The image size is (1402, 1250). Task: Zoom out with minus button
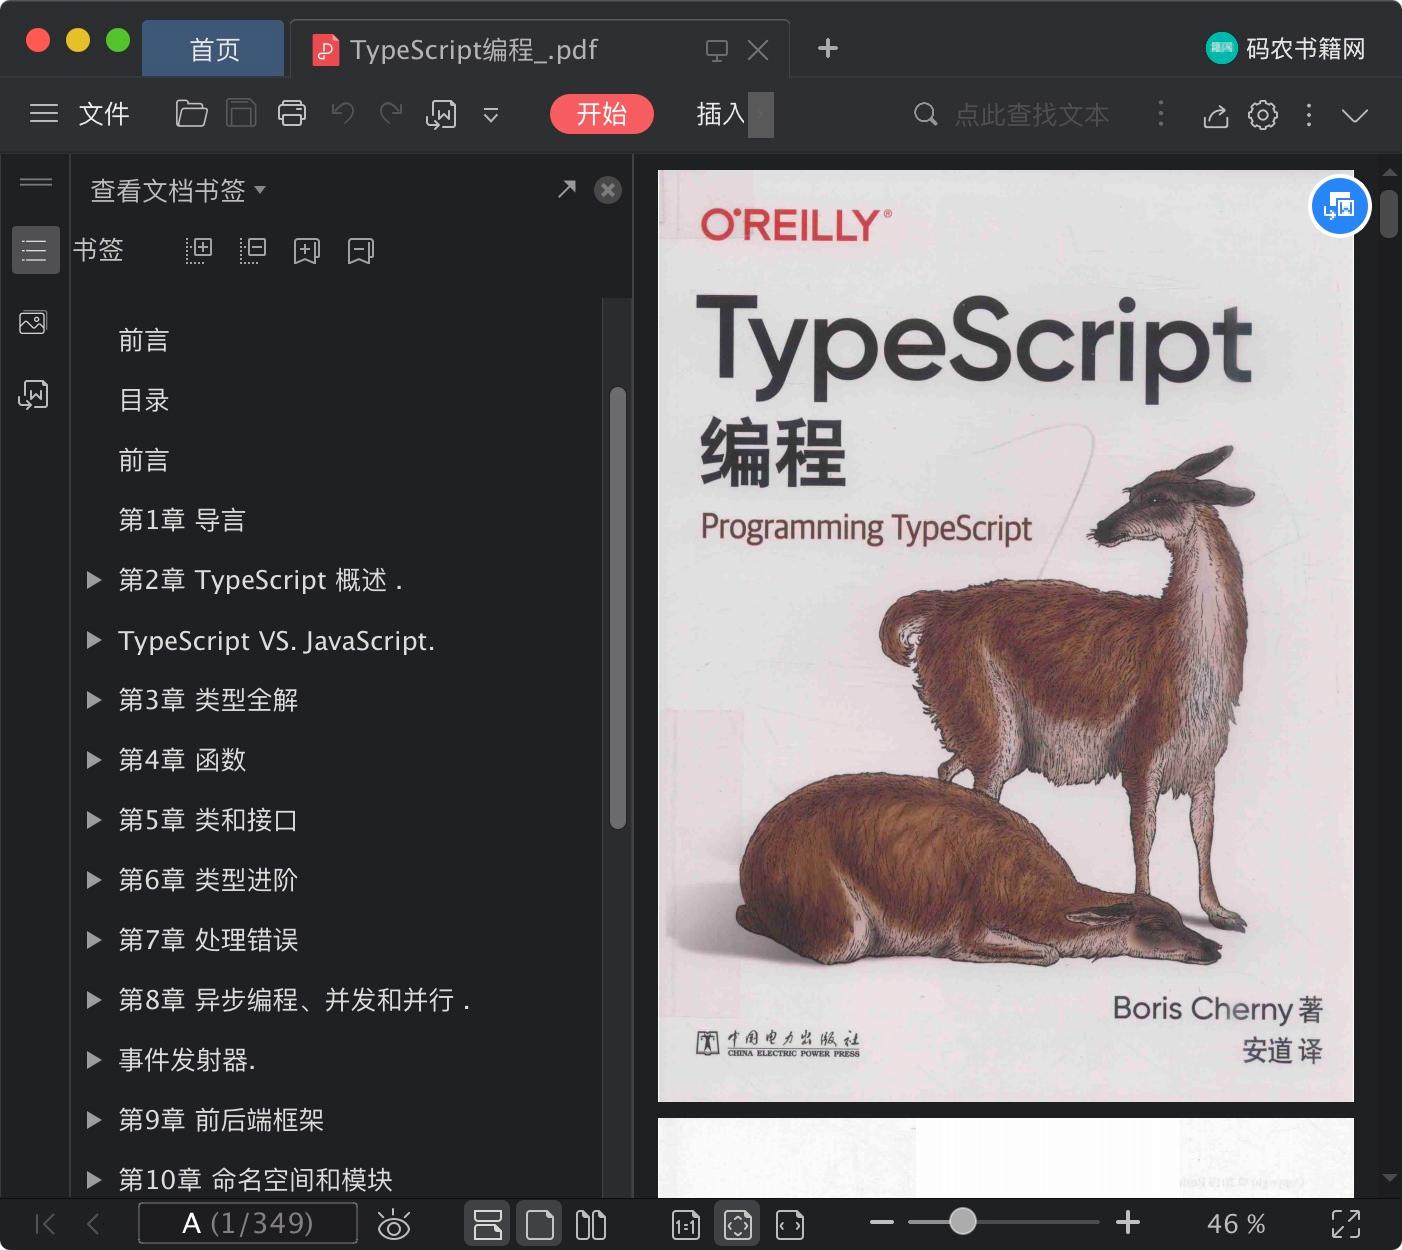click(882, 1222)
